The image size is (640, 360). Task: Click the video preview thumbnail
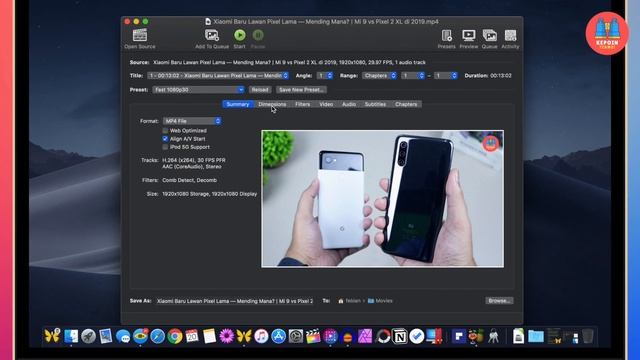pyautogui.click(x=382, y=199)
